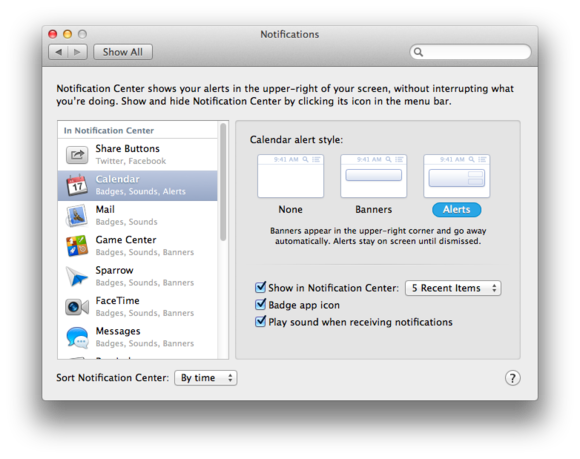
Task: Toggle Play sound when receiving notifications
Action: (x=260, y=321)
